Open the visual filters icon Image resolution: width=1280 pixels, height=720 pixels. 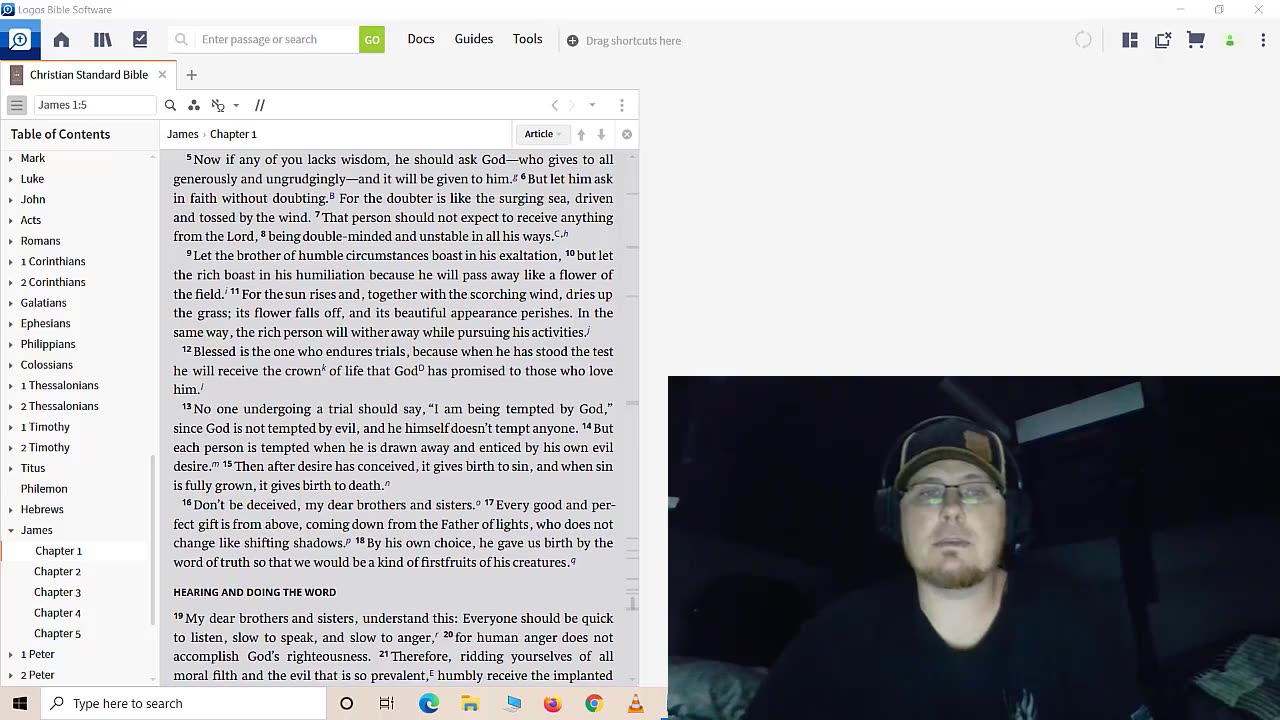[194, 105]
